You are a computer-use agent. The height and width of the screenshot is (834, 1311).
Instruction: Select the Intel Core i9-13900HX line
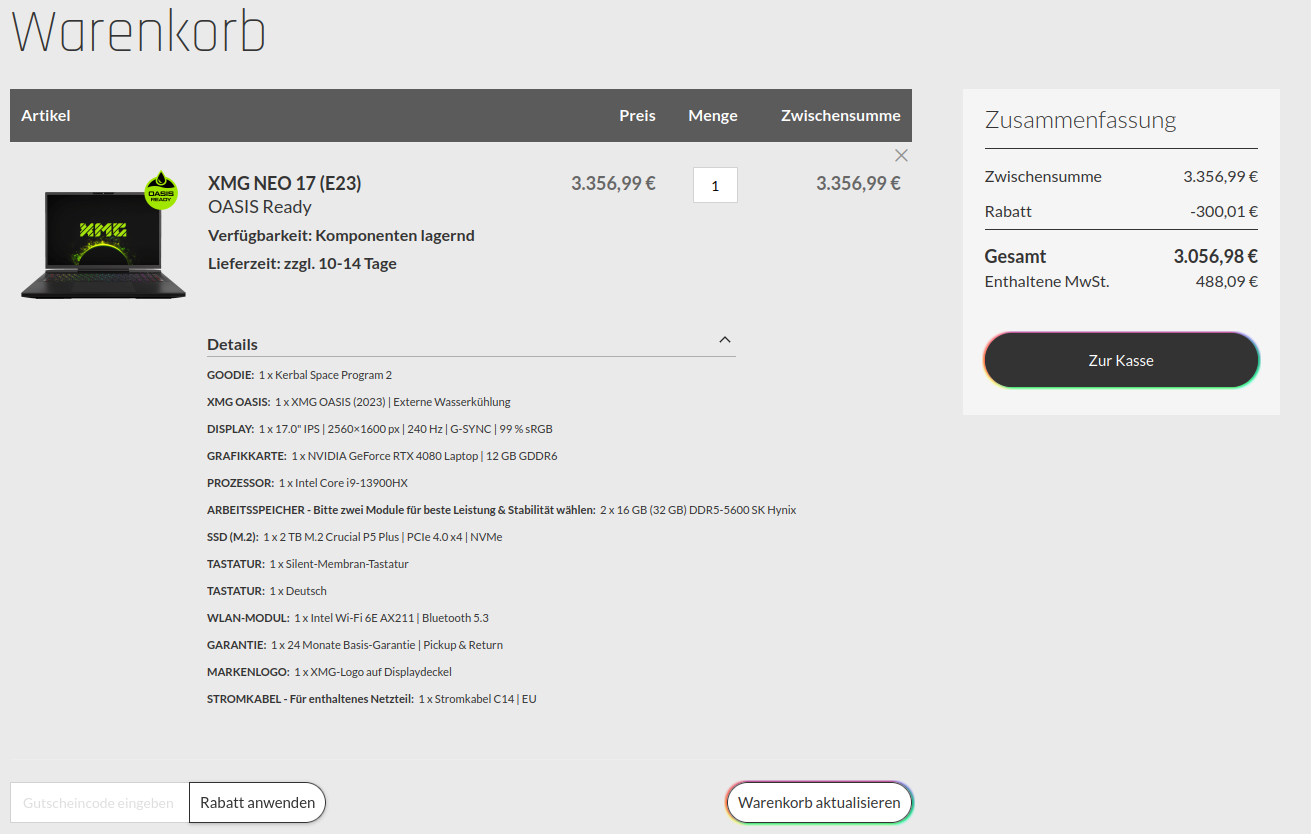(307, 483)
